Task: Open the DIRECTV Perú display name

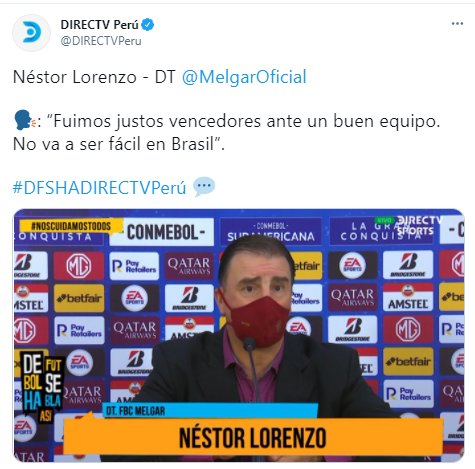Action: (99, 25)
